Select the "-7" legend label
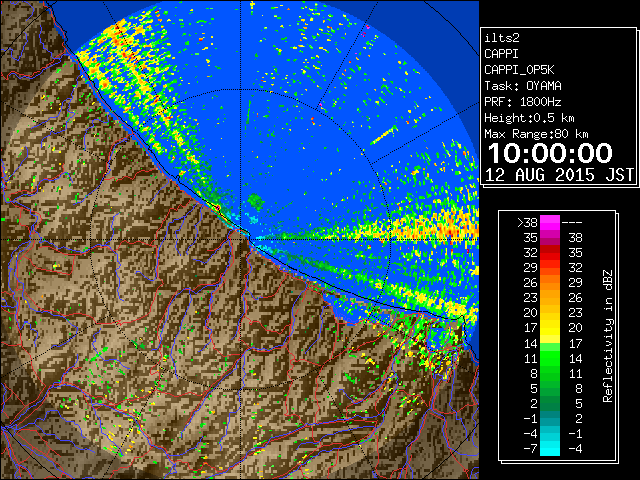This screenshot has height=480, width=640. (x=531, y=449)
